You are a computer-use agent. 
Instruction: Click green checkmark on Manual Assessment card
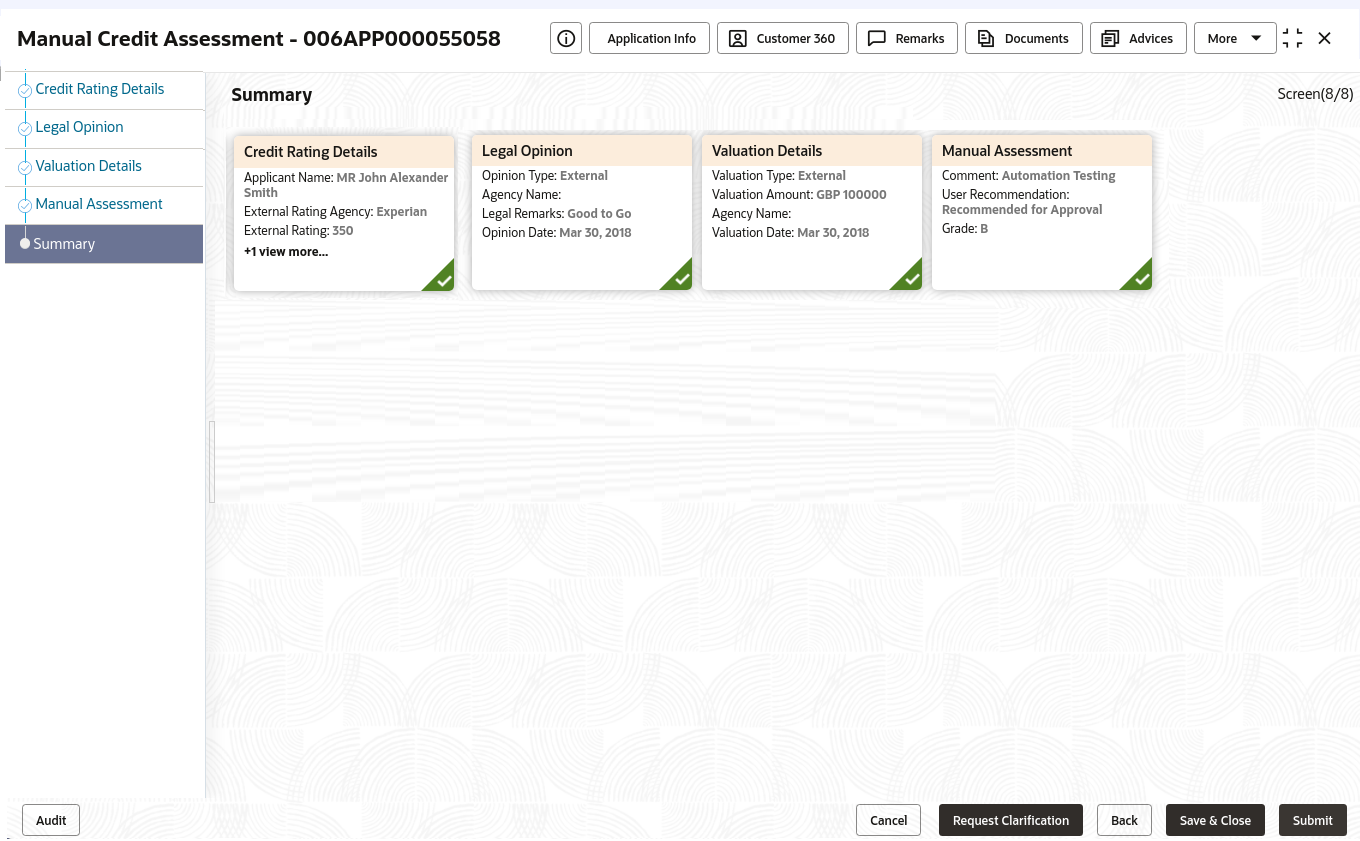(x=1140, y=278)
